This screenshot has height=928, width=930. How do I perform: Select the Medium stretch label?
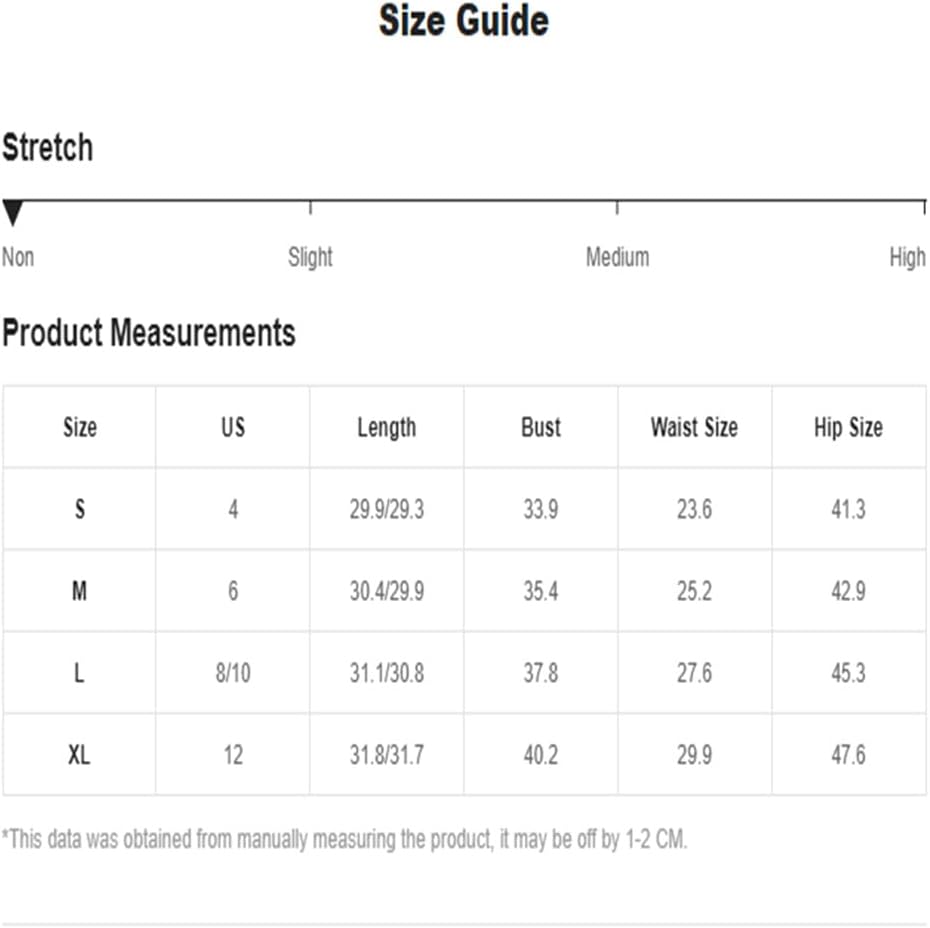coord(617,257)
